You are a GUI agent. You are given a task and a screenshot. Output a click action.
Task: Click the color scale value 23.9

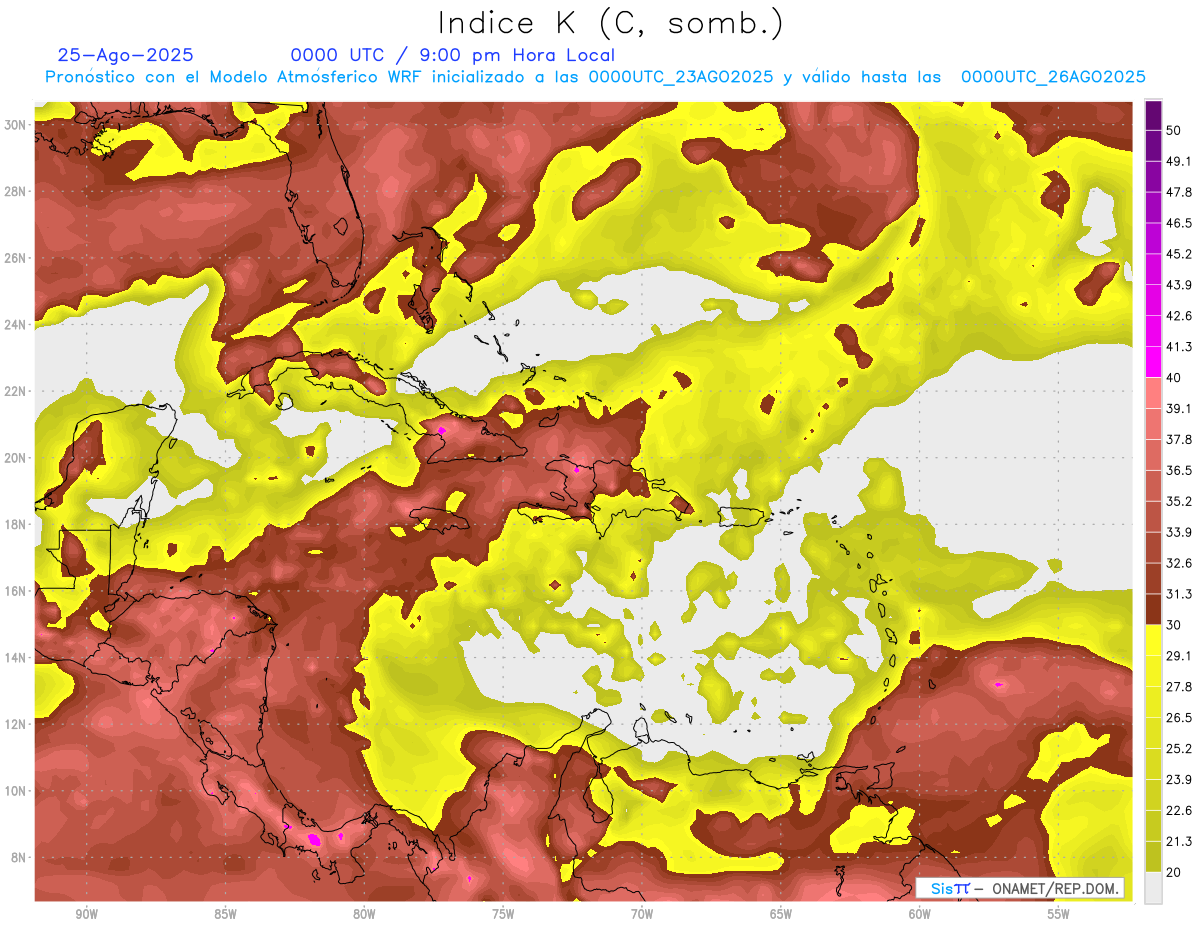(1179, 779)
